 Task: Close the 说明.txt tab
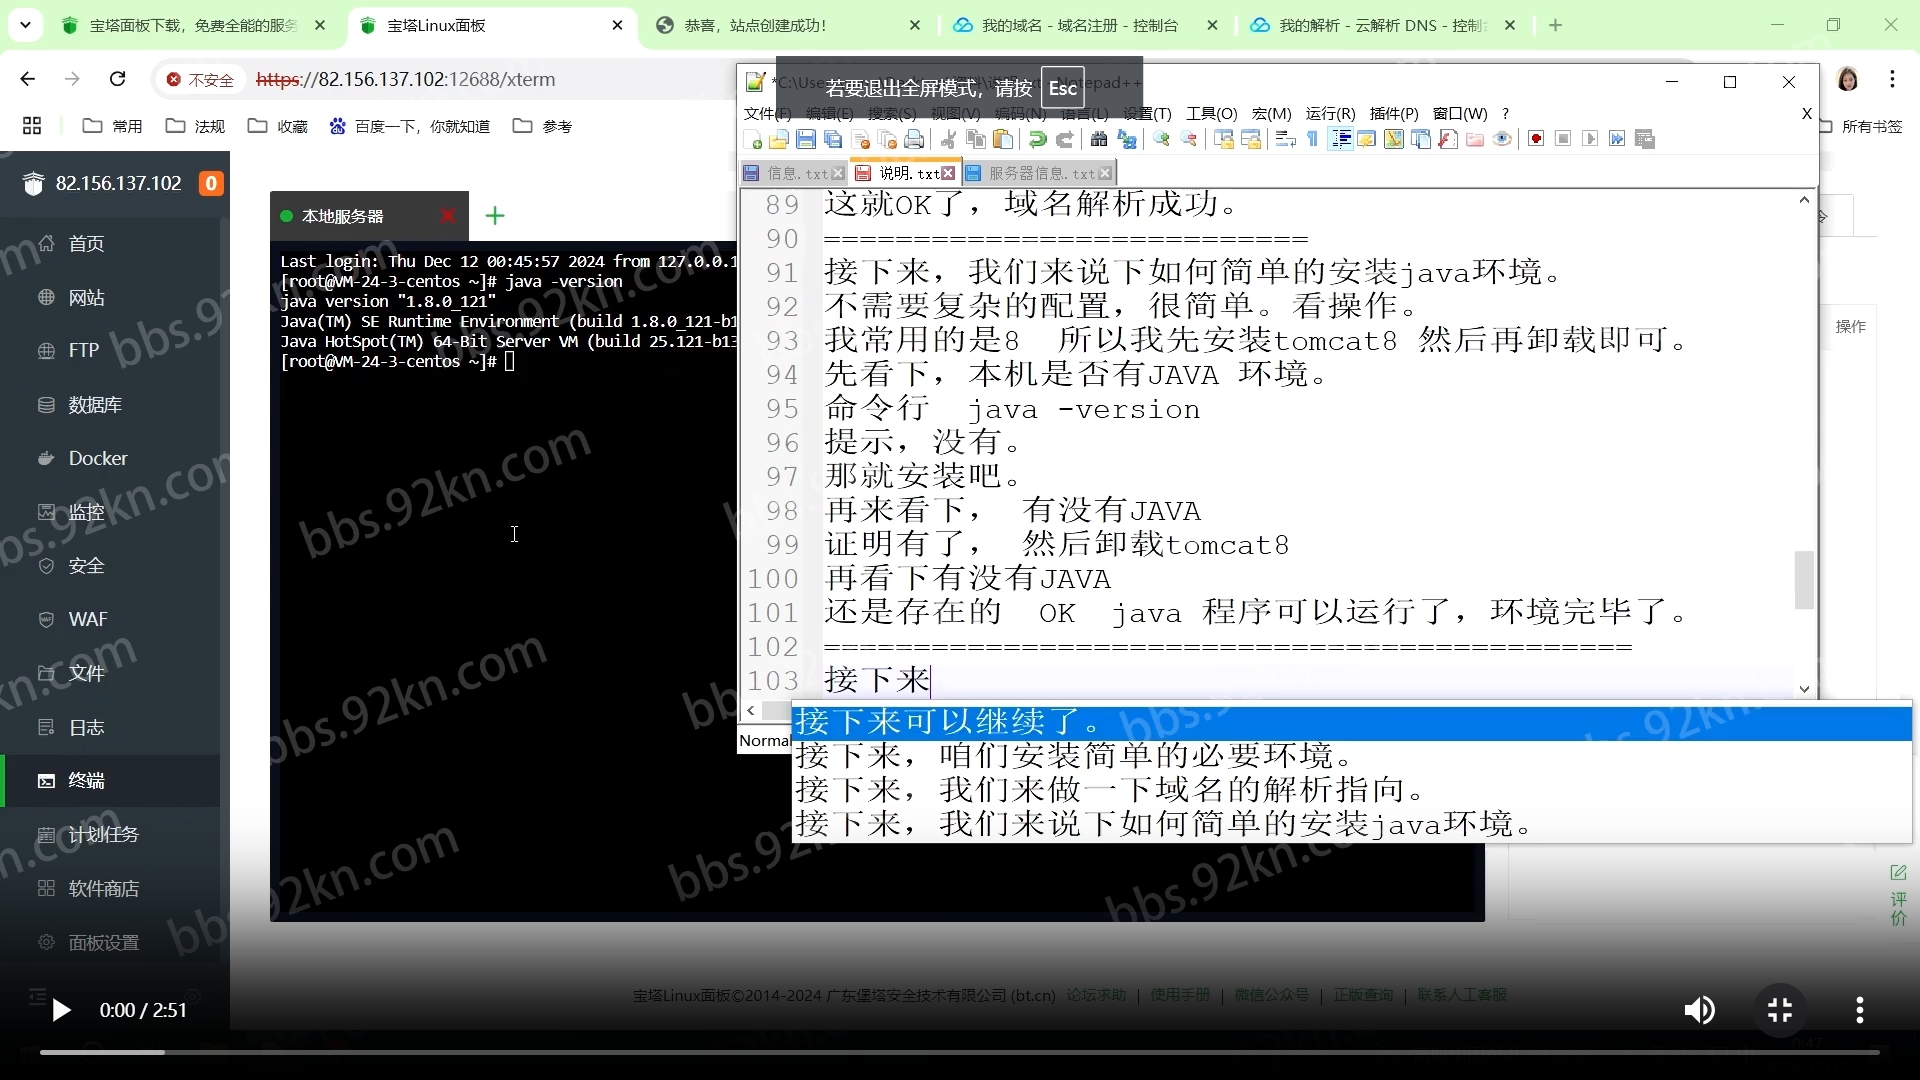pos(948,174)
